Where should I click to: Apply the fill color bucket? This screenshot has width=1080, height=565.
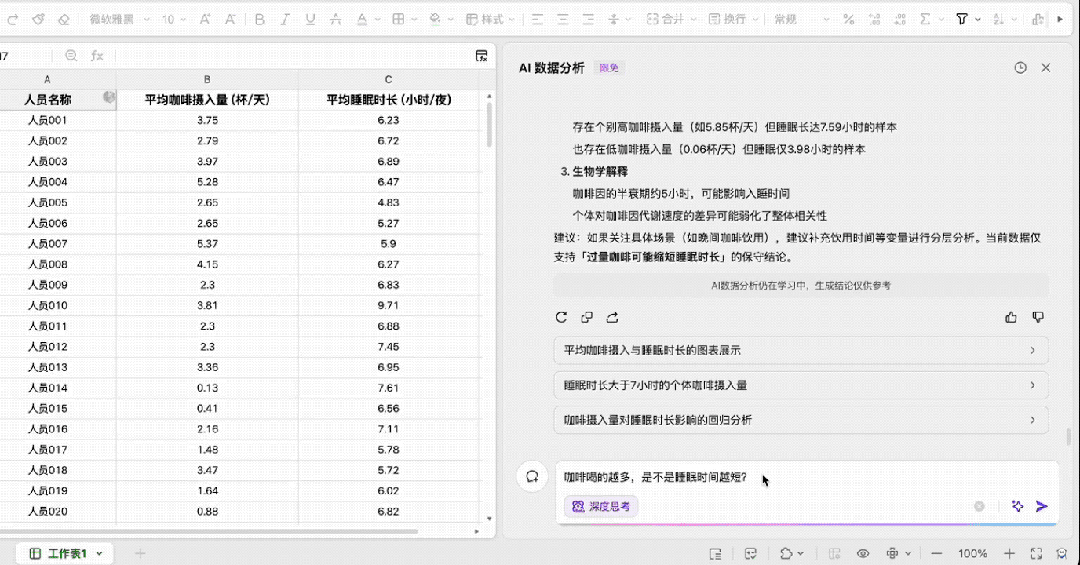tap(435, 19)
